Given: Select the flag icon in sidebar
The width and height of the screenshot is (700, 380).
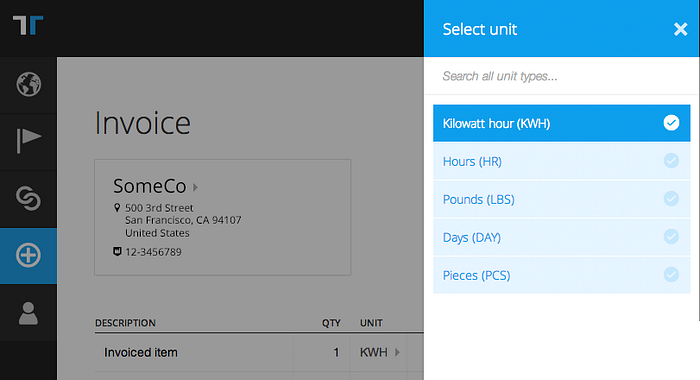Looking at the screenshot, I should 29,141.
